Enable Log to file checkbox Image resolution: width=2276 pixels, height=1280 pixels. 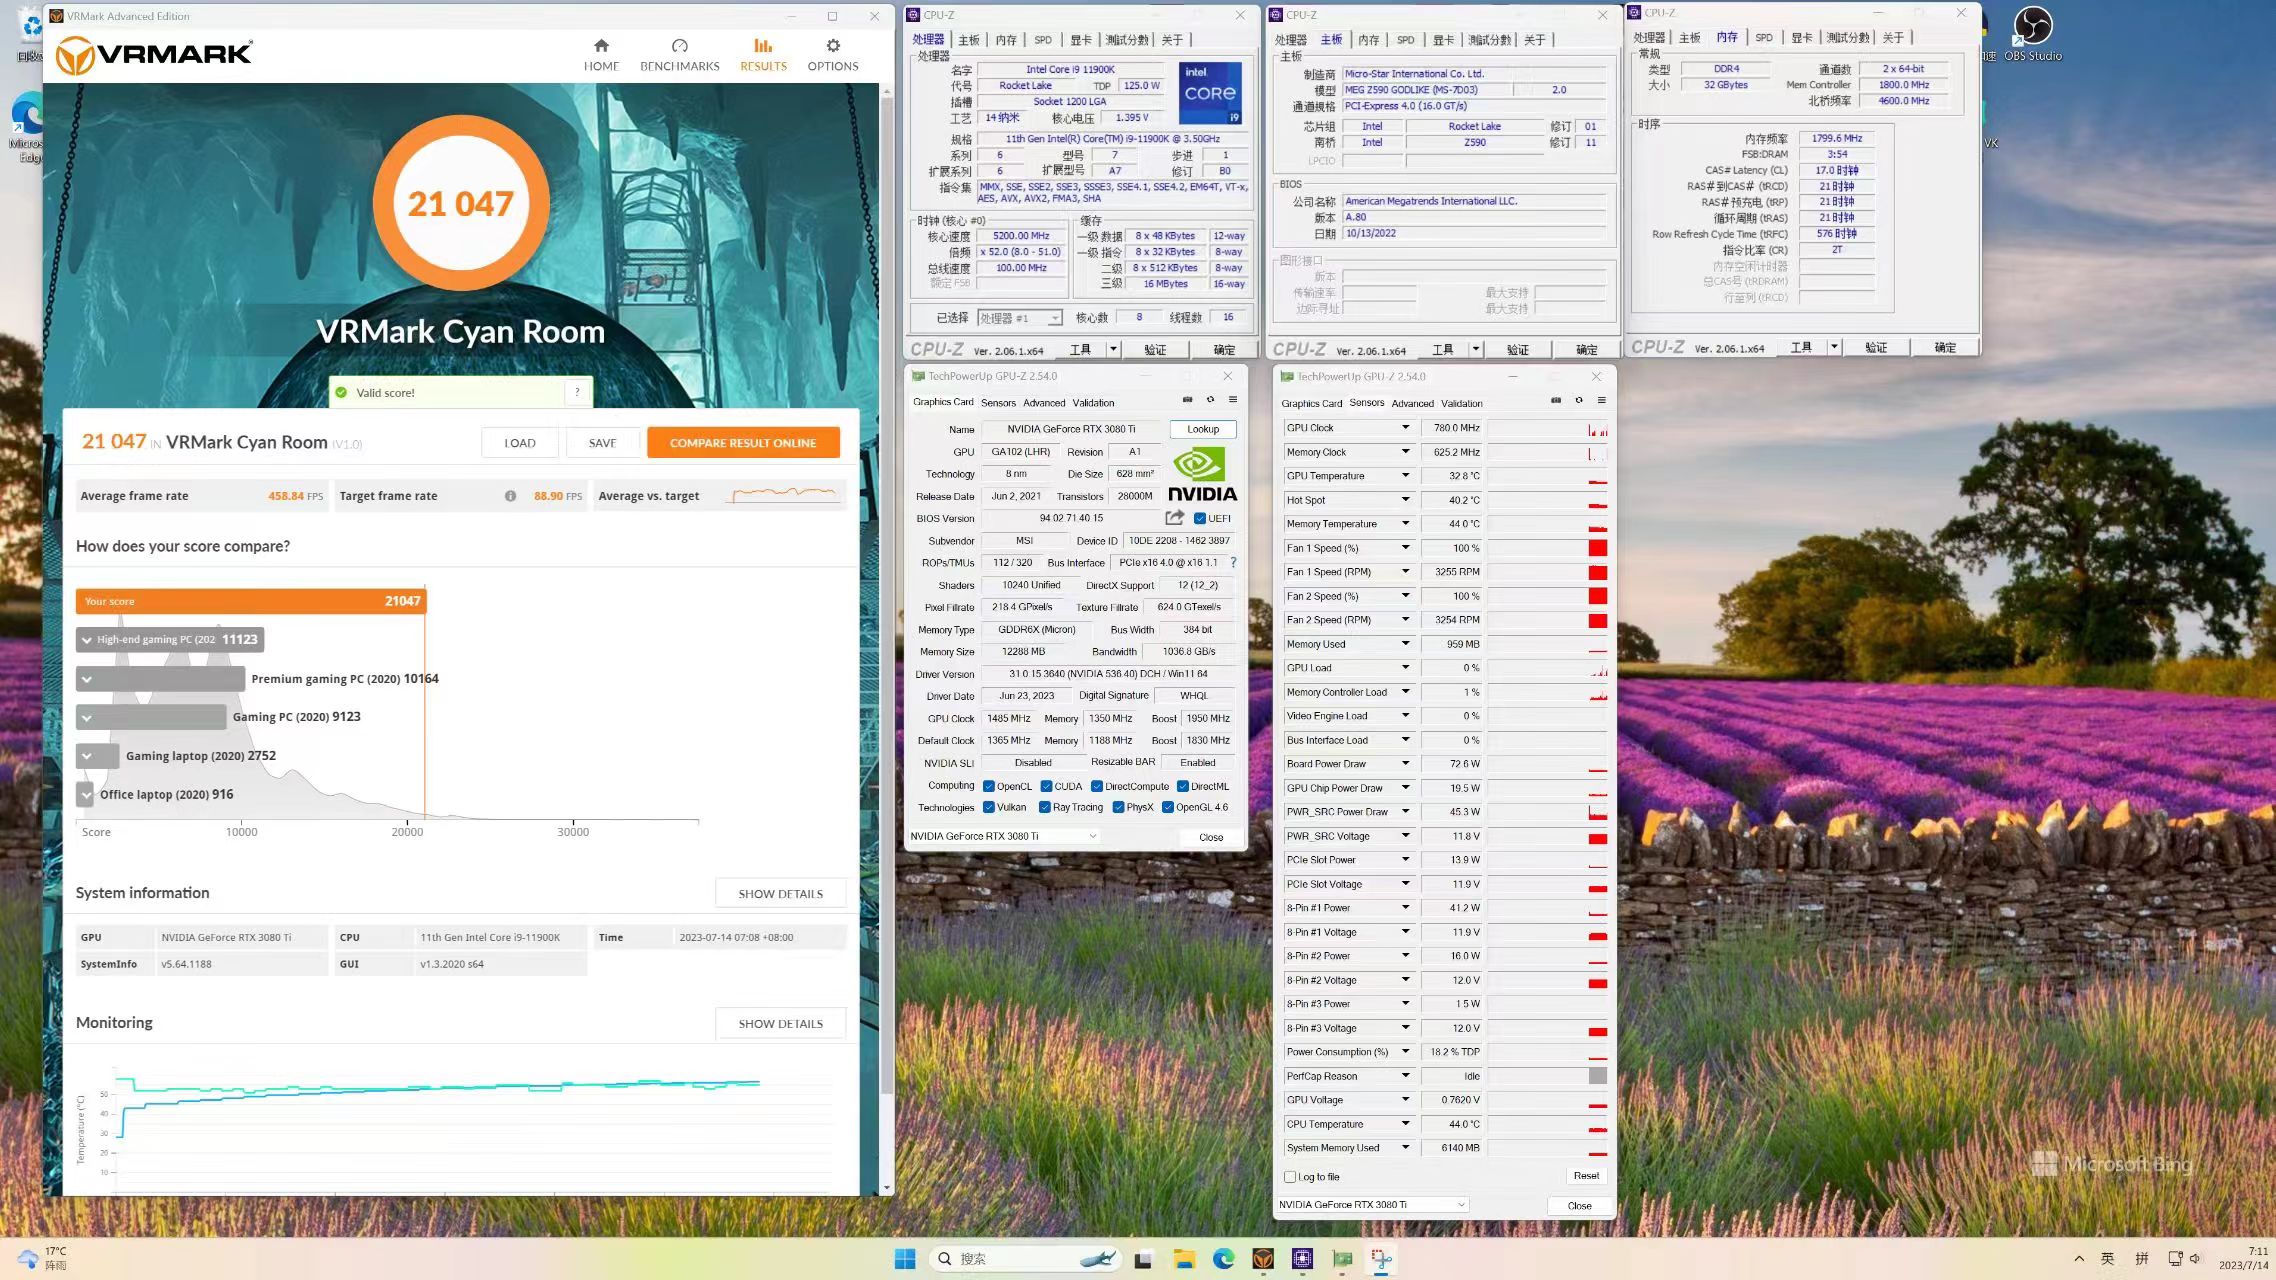tap(1290, 1177)
